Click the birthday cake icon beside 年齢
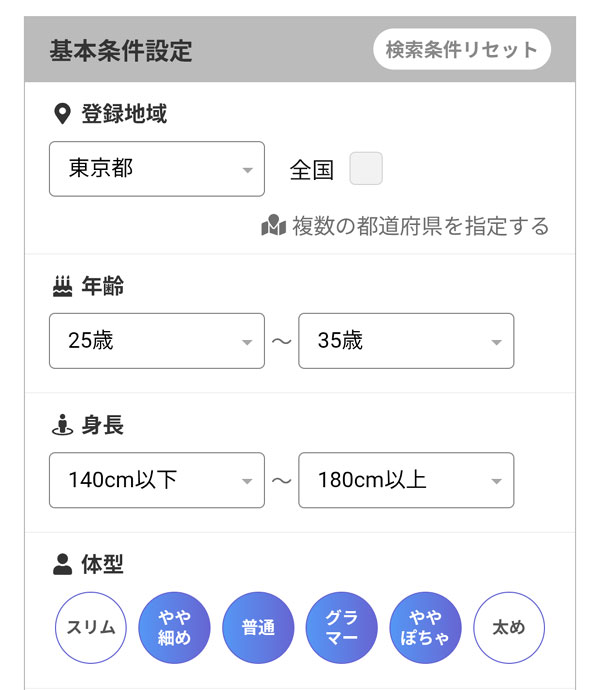600x690 pixels. click(x=62, y=287)
